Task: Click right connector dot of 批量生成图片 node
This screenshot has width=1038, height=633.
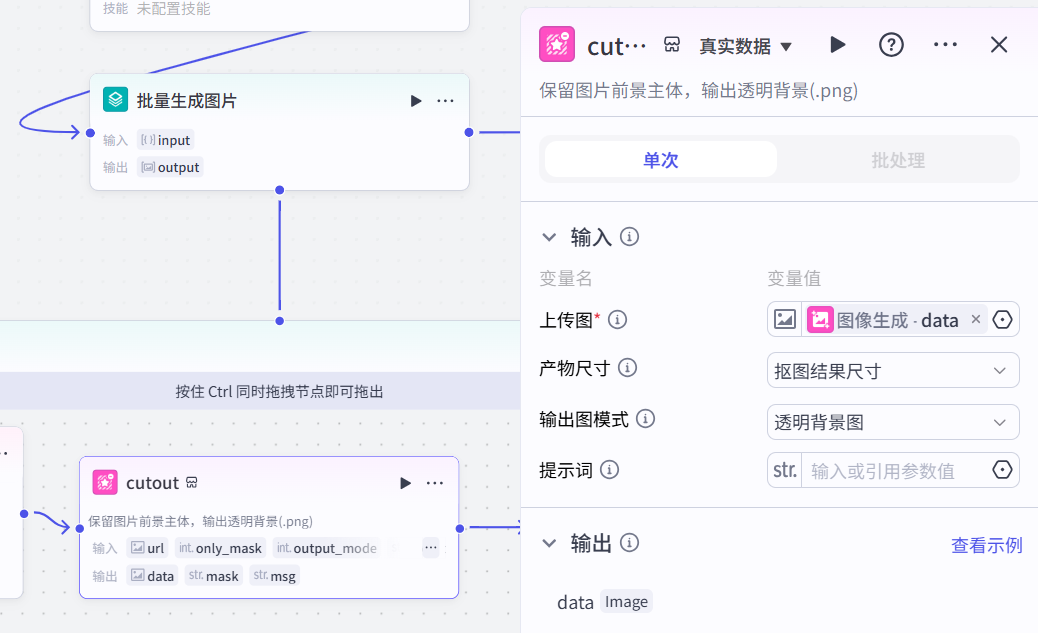Action: pos(469,132)
